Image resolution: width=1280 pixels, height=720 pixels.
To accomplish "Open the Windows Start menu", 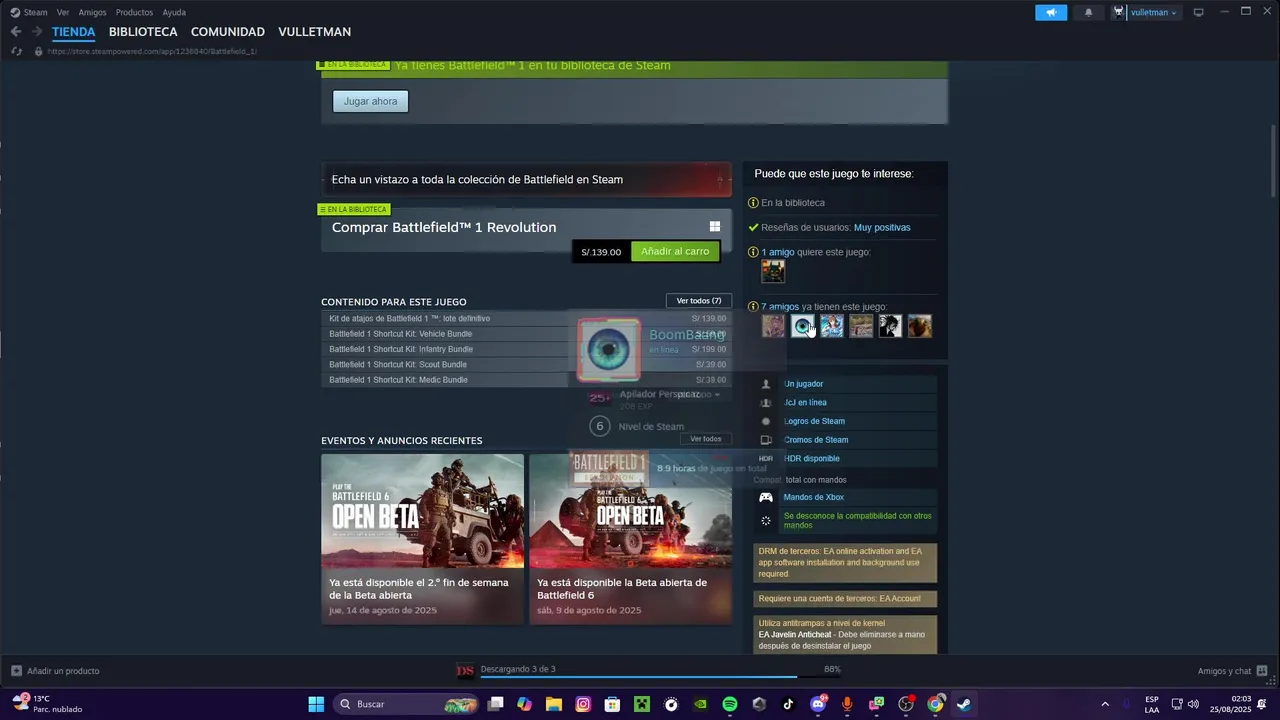I will tap(316, 704).
